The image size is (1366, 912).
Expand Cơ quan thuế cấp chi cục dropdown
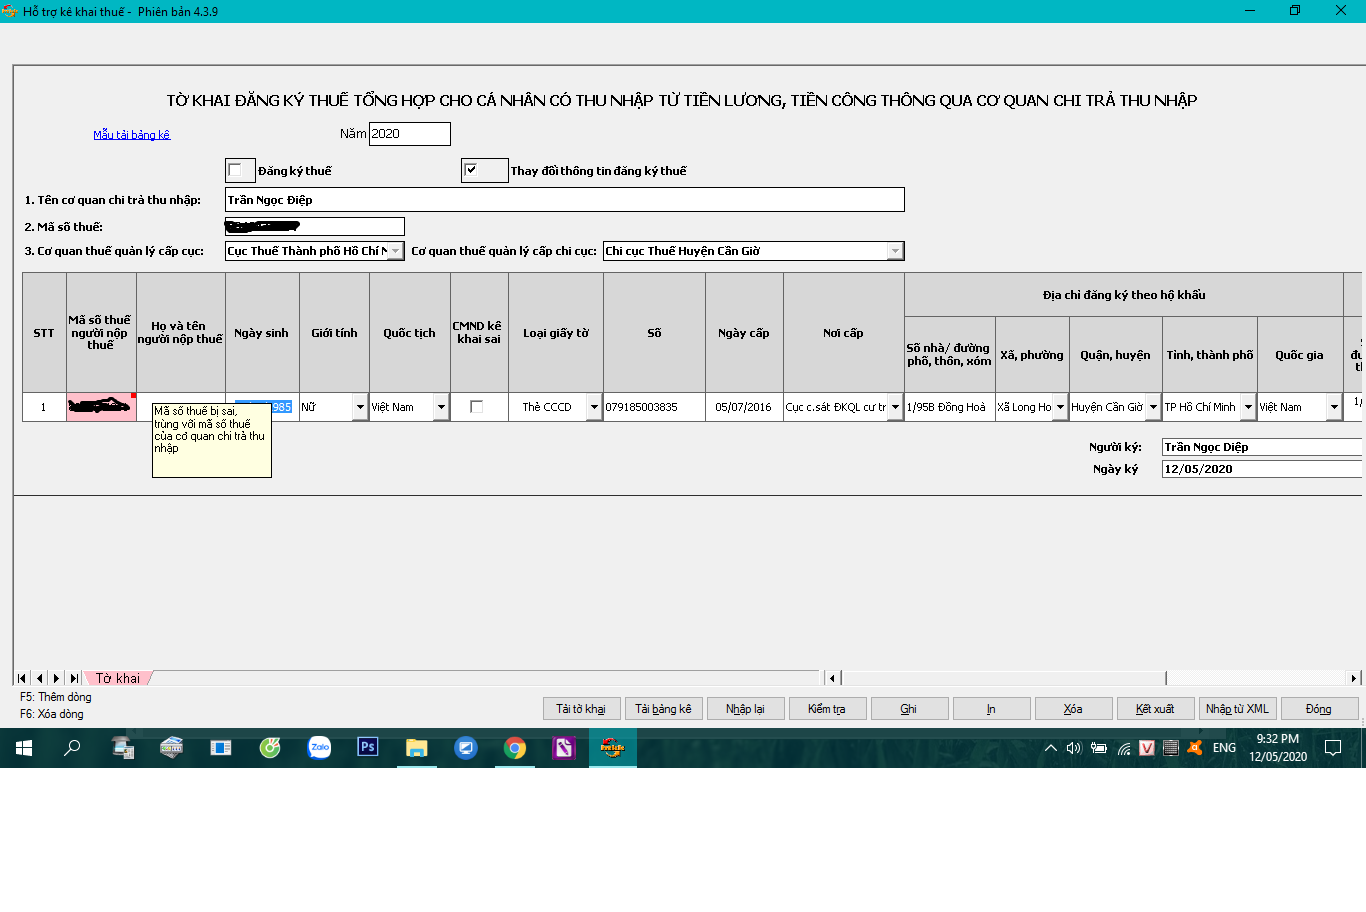click(895, 251)
